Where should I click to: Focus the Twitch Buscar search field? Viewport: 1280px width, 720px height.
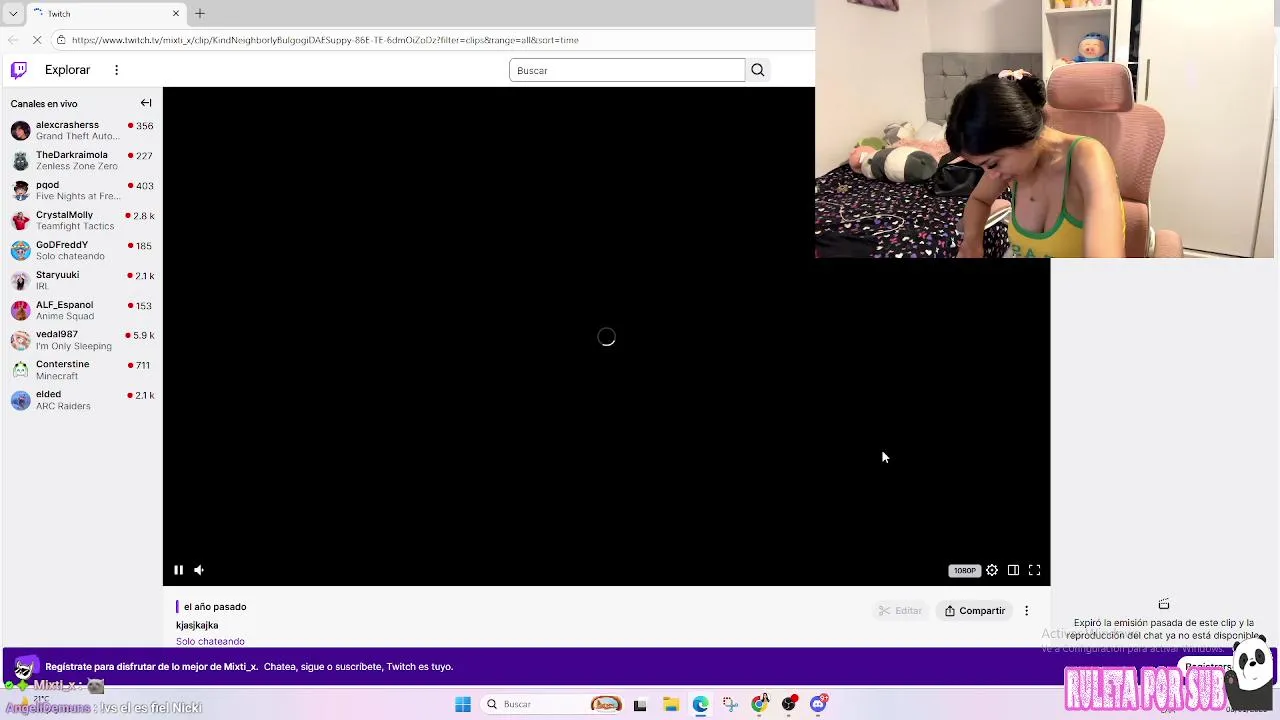[x=627, y=70]
